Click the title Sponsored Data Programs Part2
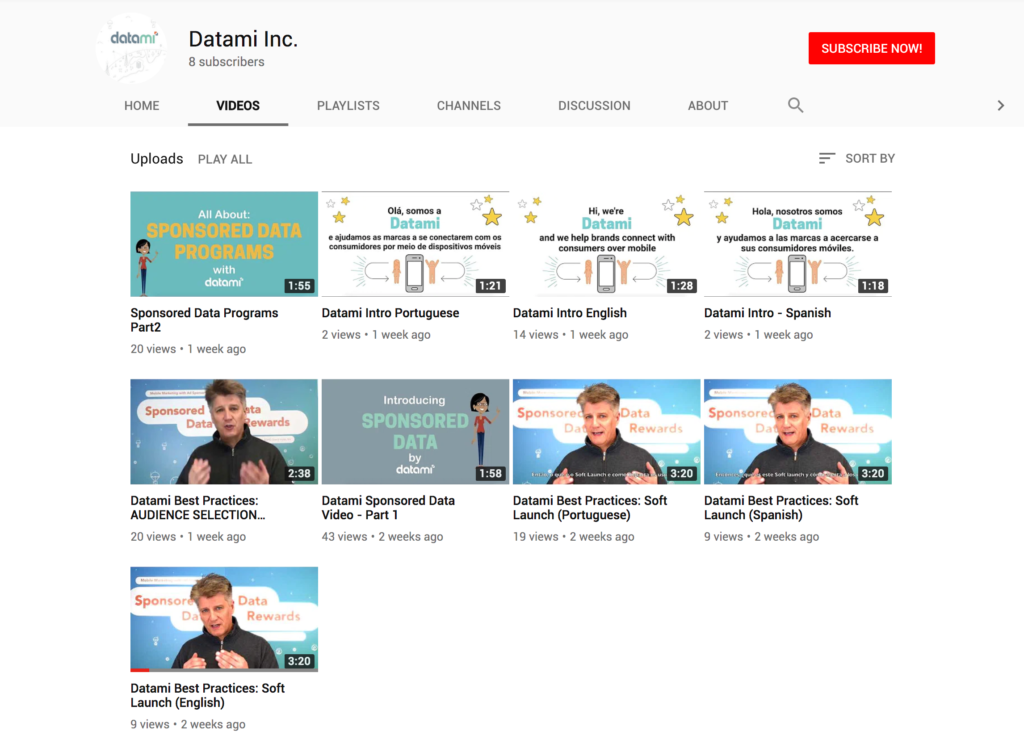The height and width of the screenshot is (740, 1024). [204, 320]
